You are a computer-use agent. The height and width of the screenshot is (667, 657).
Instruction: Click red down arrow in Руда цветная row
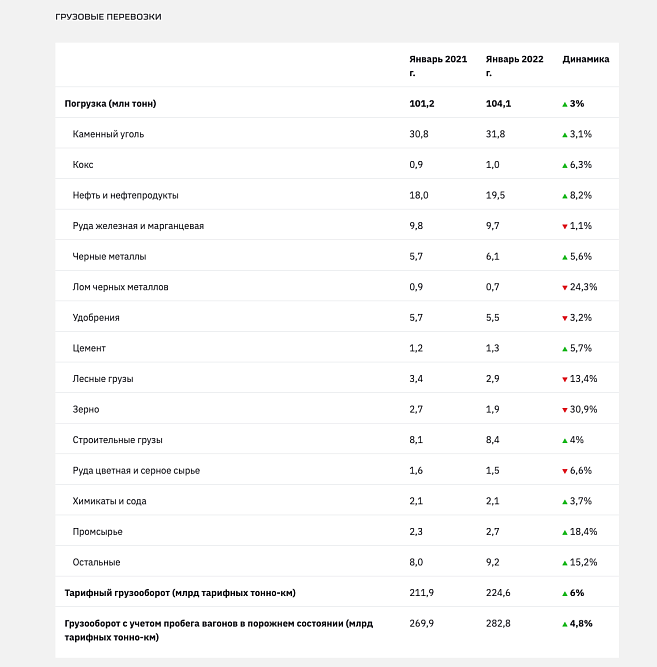(565, 471)
